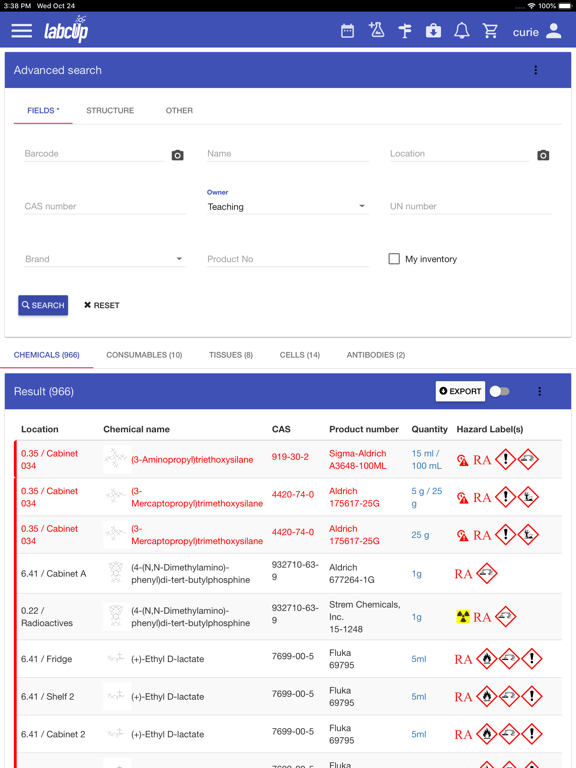Click exclamation hazard icon in Shelf 2 row
Image resolution: width=576 pixels, height=768 pixels.
pyautogui.click(x=531, y=696)
